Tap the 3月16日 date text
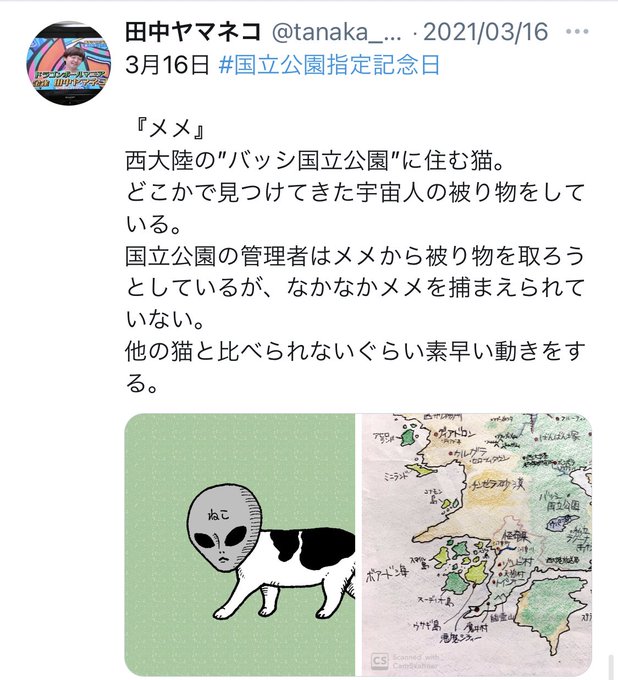 (167, 65)
